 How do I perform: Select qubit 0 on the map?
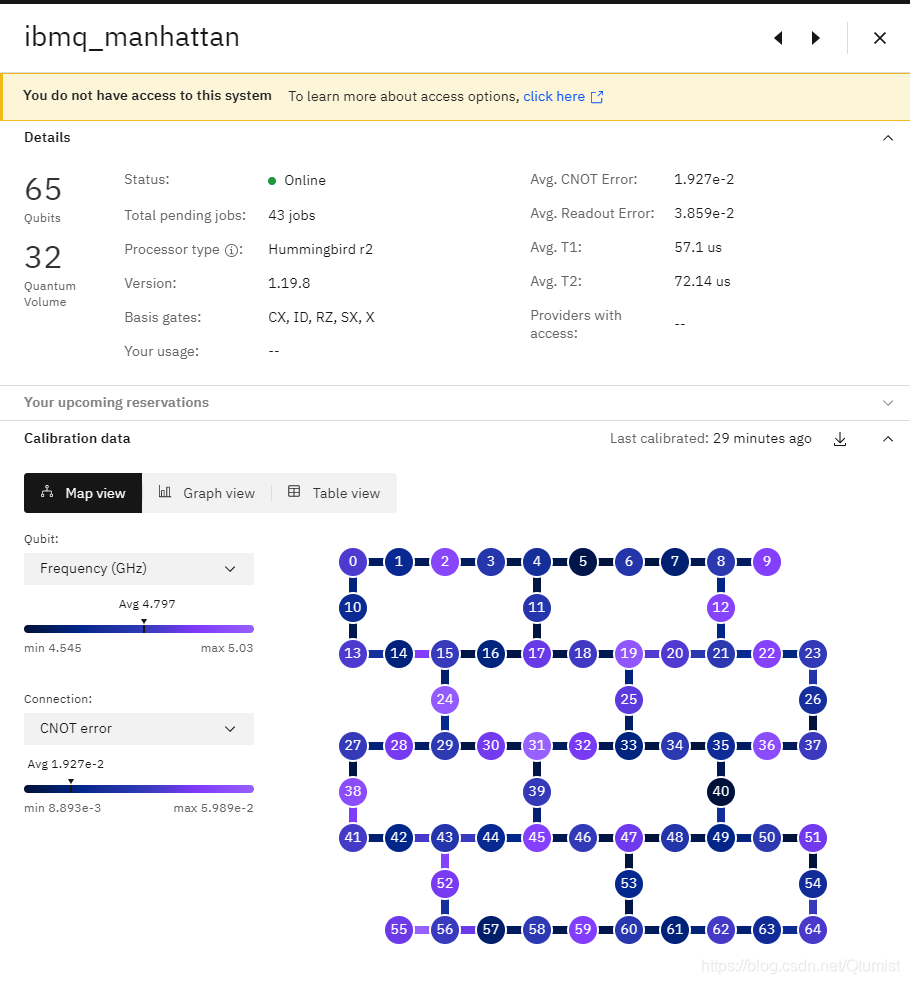pyautogui.click(x=353, y=562)
